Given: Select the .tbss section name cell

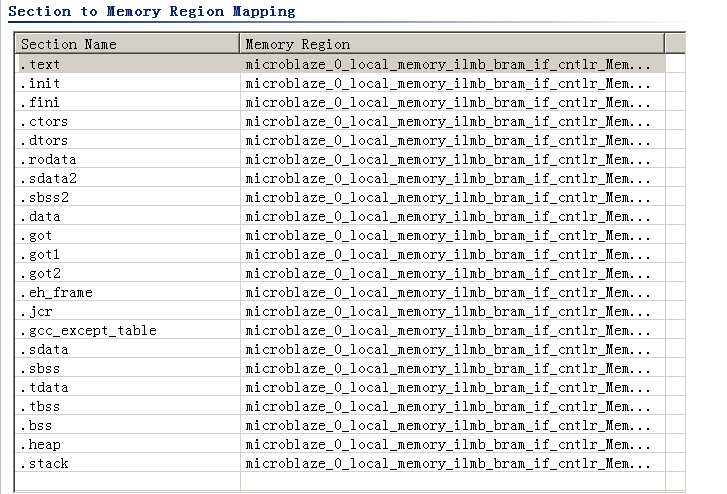Looking at the screenshot, I should pos(128,406).
